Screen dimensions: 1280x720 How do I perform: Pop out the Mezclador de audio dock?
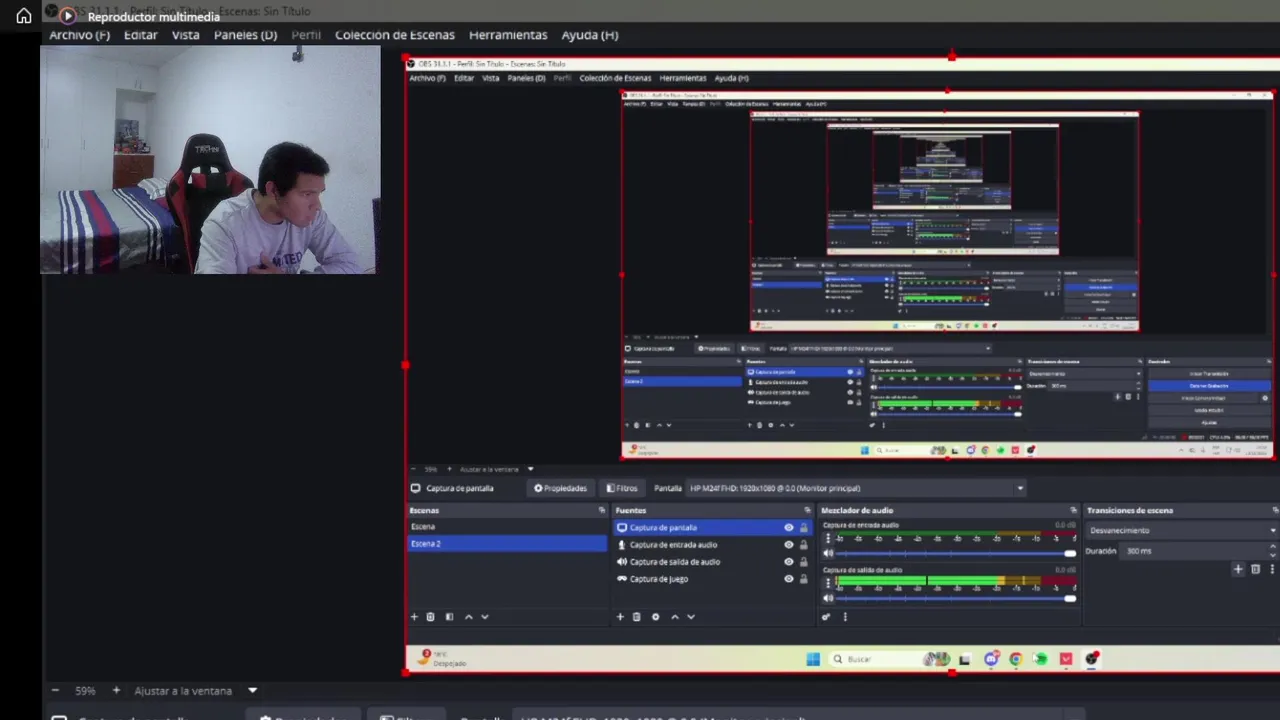tap(1074, 510)
